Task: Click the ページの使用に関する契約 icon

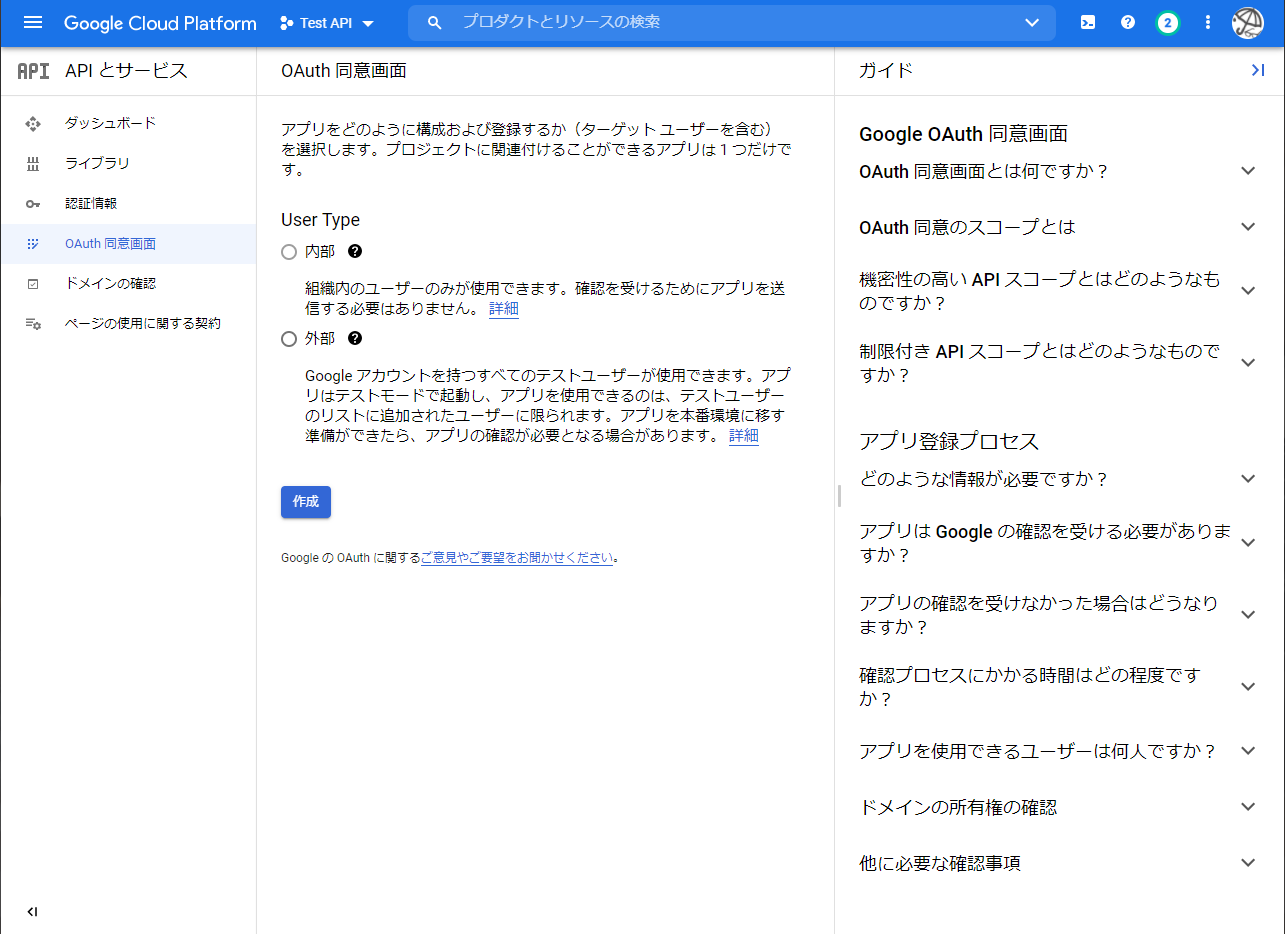Action: tap(33, 324)
